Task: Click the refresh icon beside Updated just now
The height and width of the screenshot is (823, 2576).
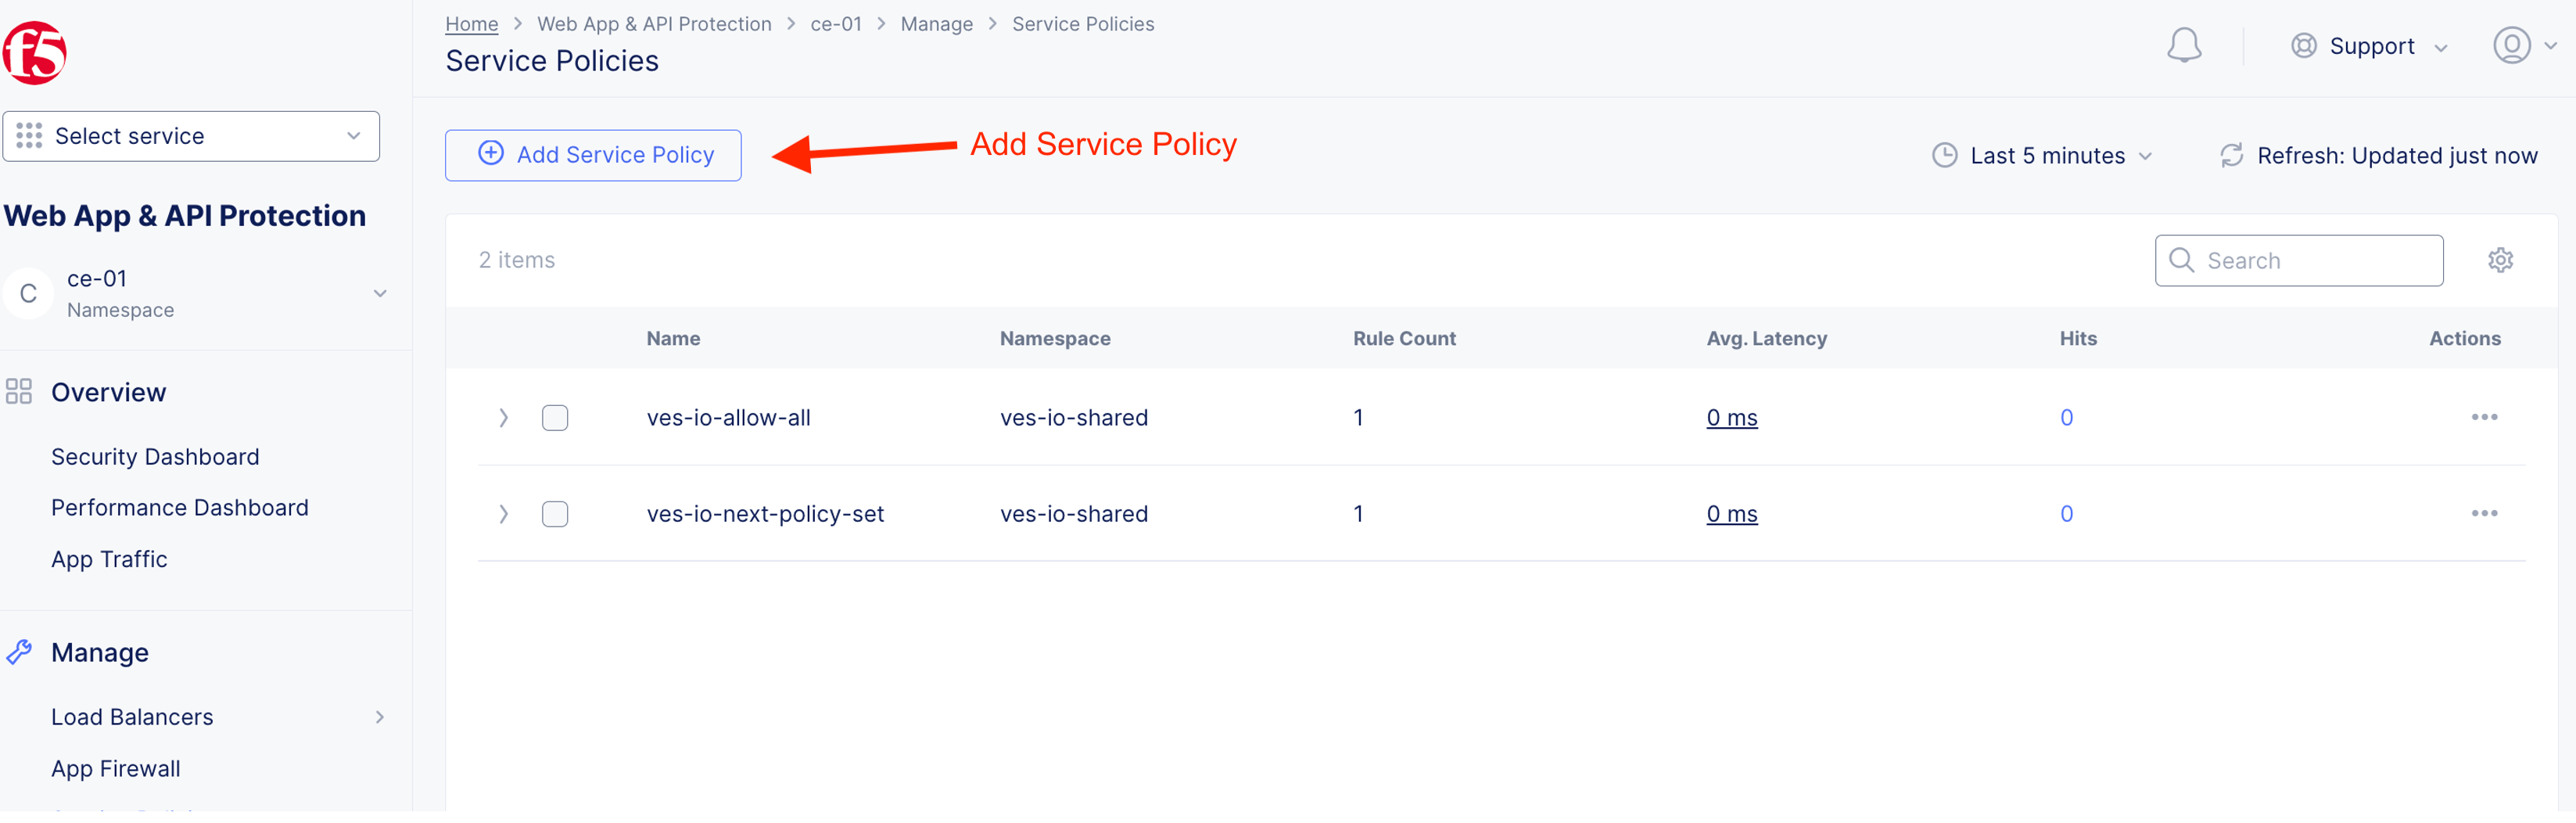Action: pyautogui.click(x=2231, y=156)
